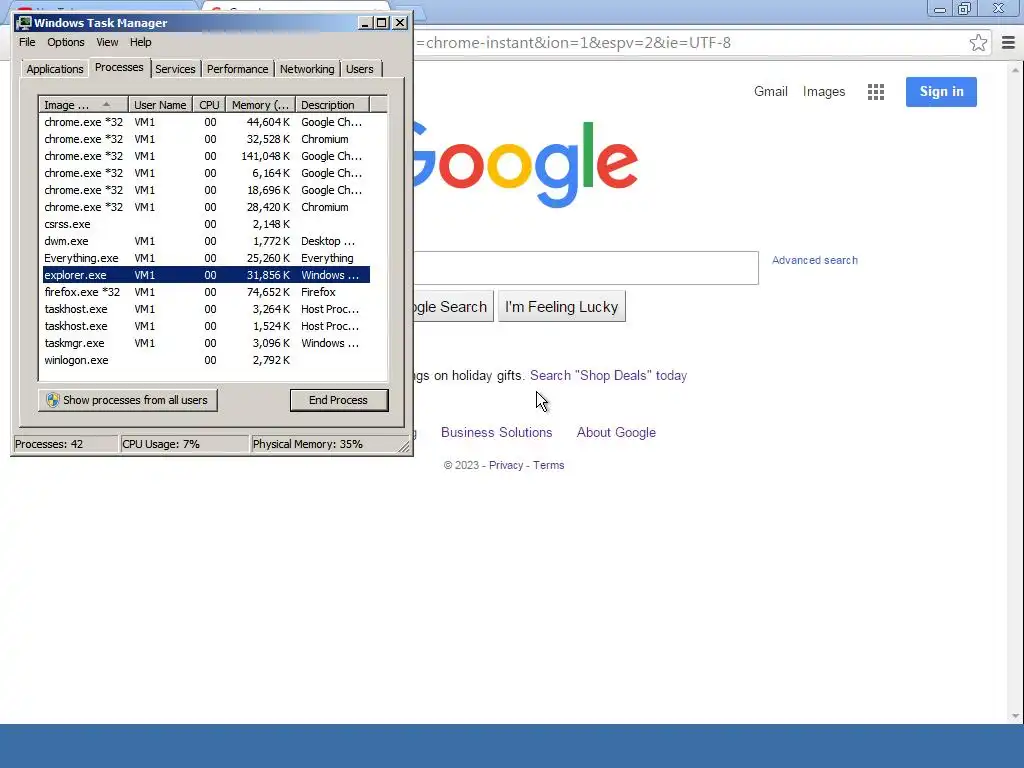Switch to the Applications tab
The image size is (1024, 768).
(55, 69)
